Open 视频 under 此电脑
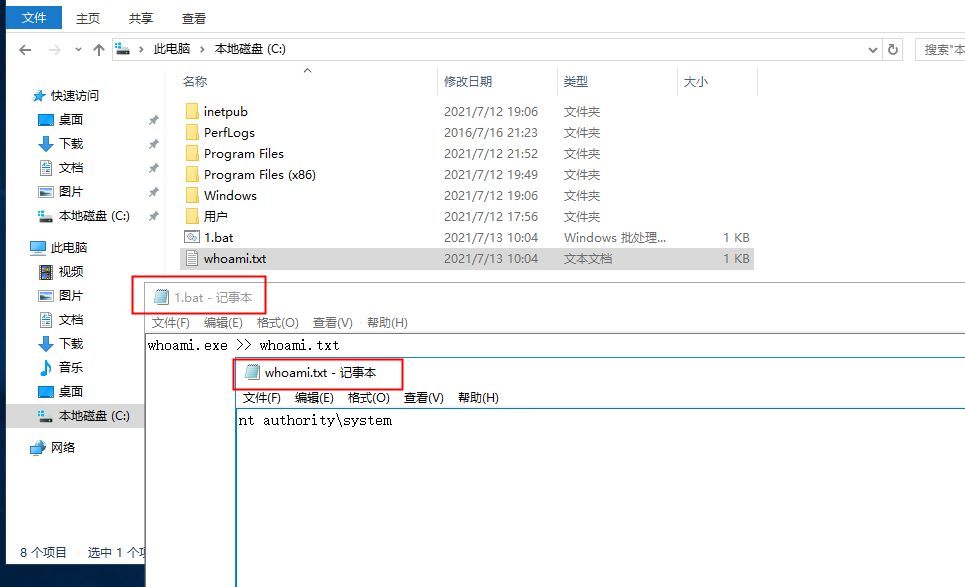The image size is (965, 587). click(71, 271)
